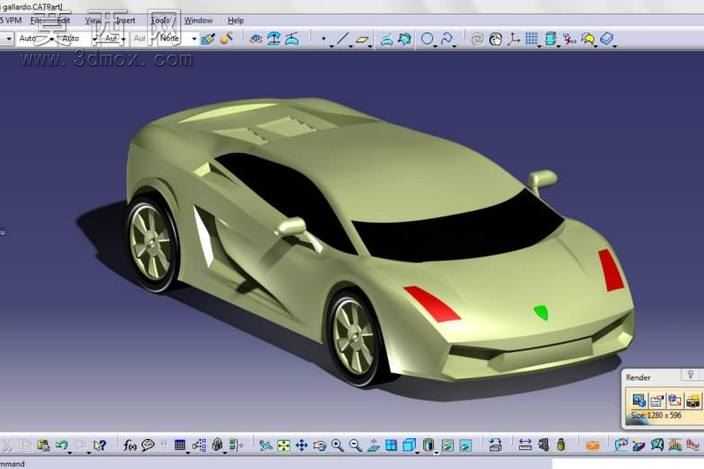The image size is (704, 469).
Task: Click the second icon in Render panel
Action: (x=657, y=399)
